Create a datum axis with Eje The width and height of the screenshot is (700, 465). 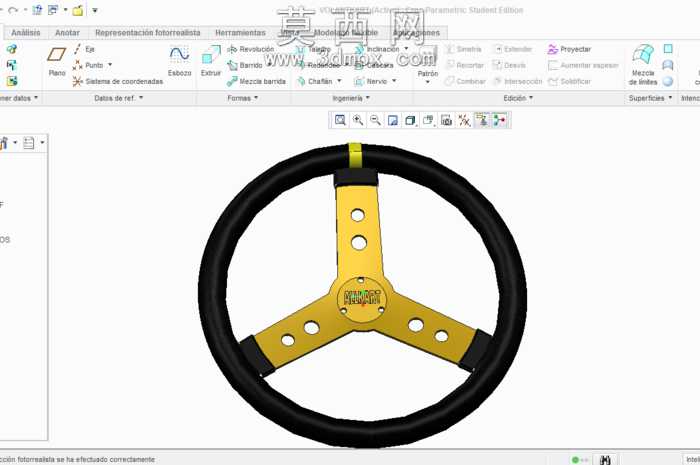84,49
